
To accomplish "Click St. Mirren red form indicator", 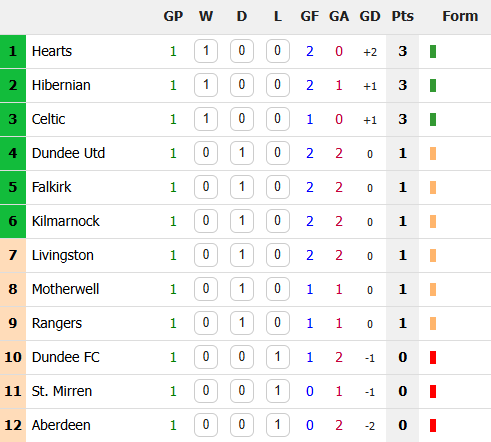I will tap(433, 391).
